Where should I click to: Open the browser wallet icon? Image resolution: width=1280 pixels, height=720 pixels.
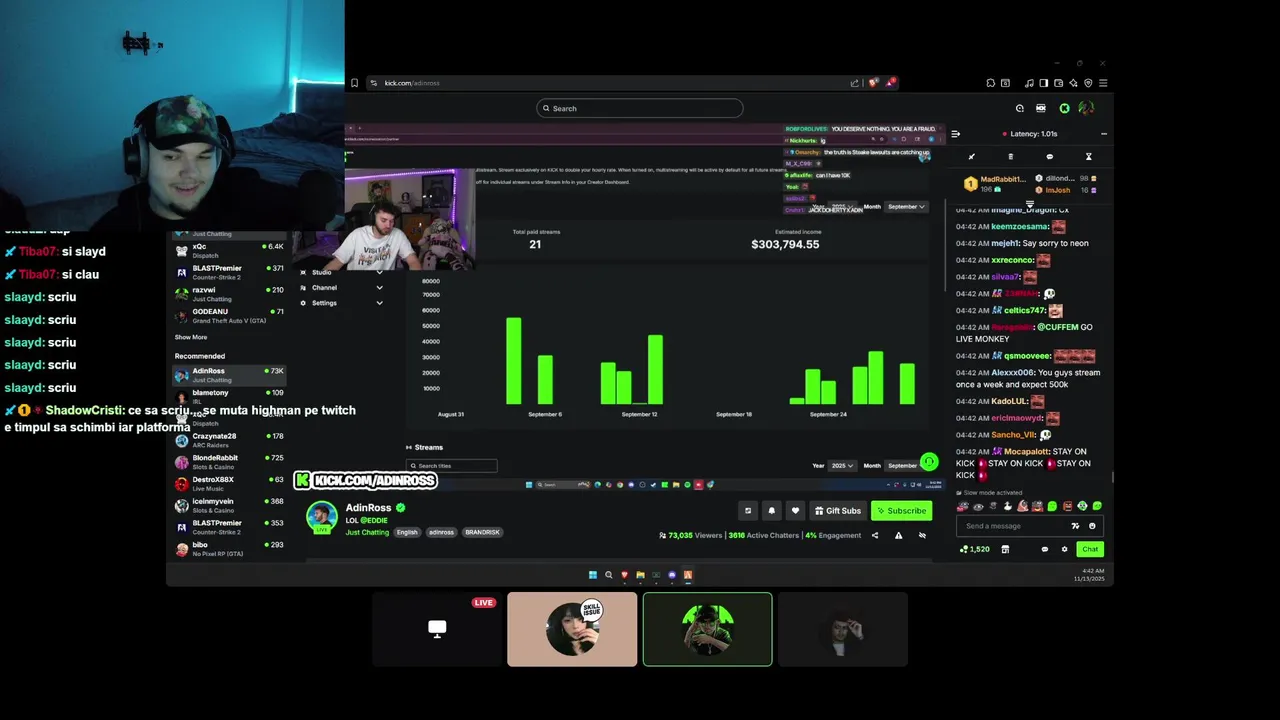tap(1058, 83)
